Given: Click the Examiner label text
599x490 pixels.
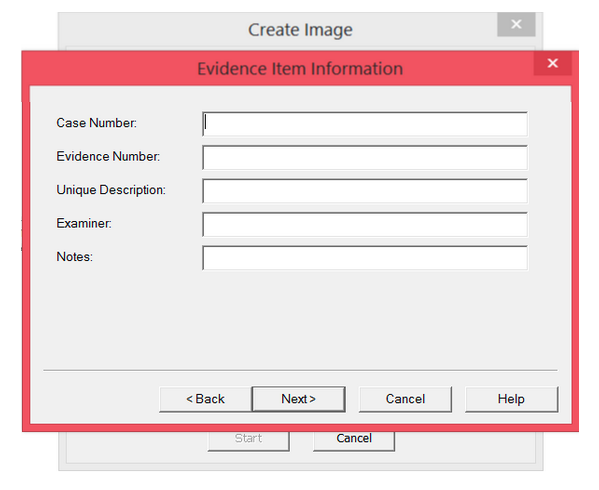Looking at the screenshot, I should 84,223.
